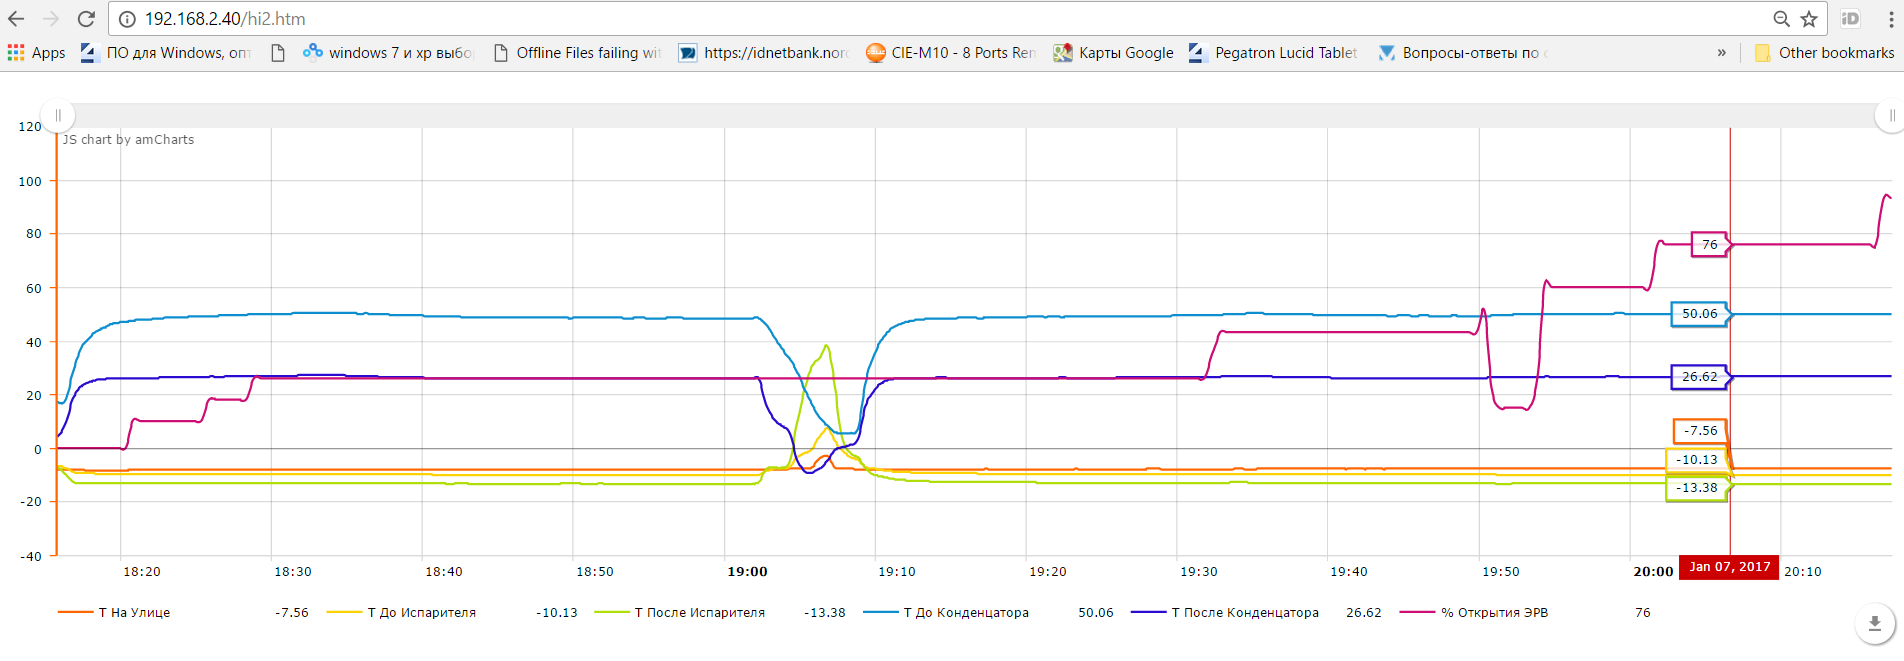Open the 'Offline Files failing' bookmark
Screen dimensions: 1904x661
click(578, 53)
